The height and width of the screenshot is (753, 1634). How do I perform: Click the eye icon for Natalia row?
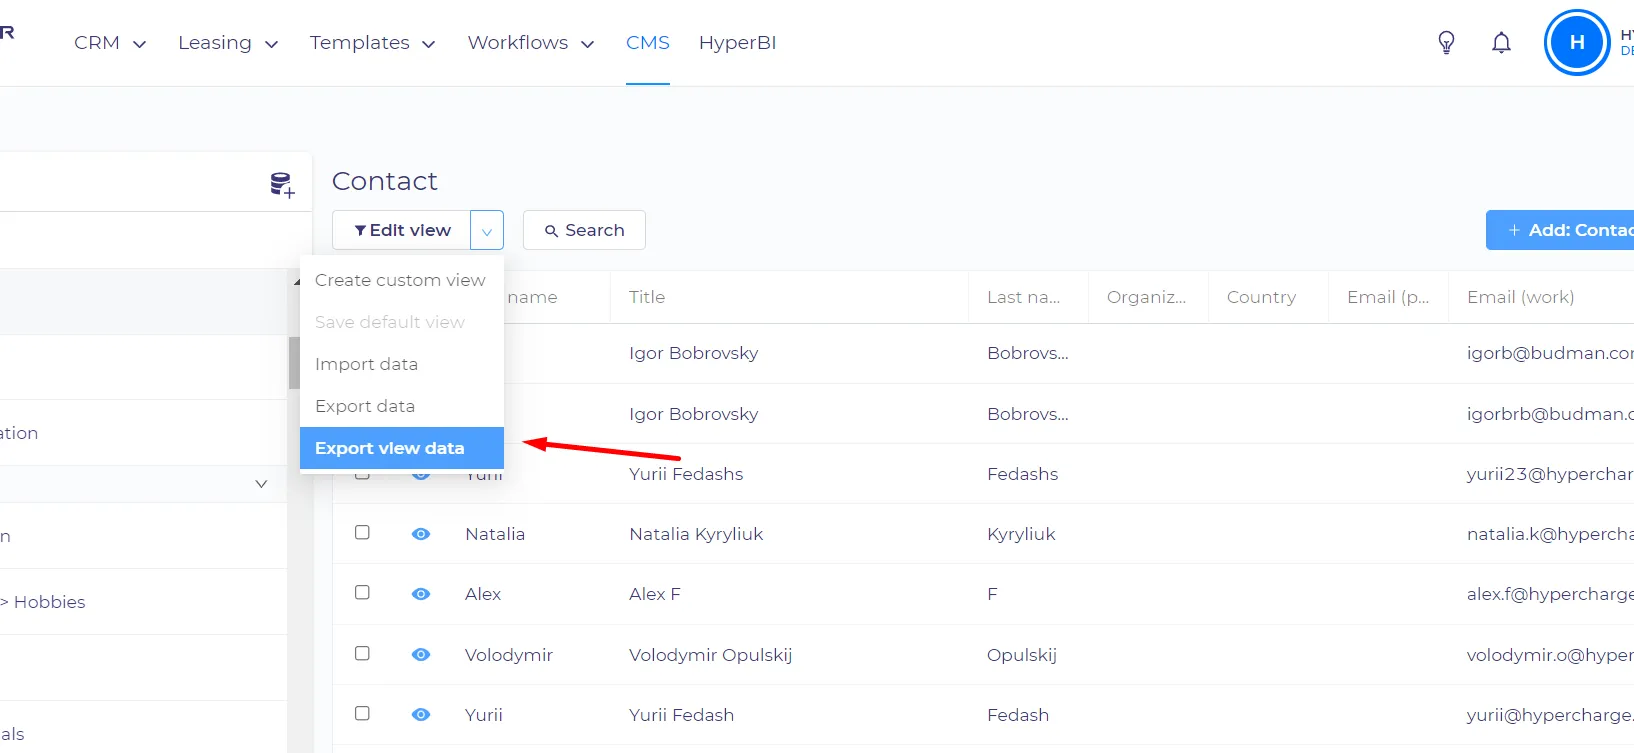(x=421, y=534)
